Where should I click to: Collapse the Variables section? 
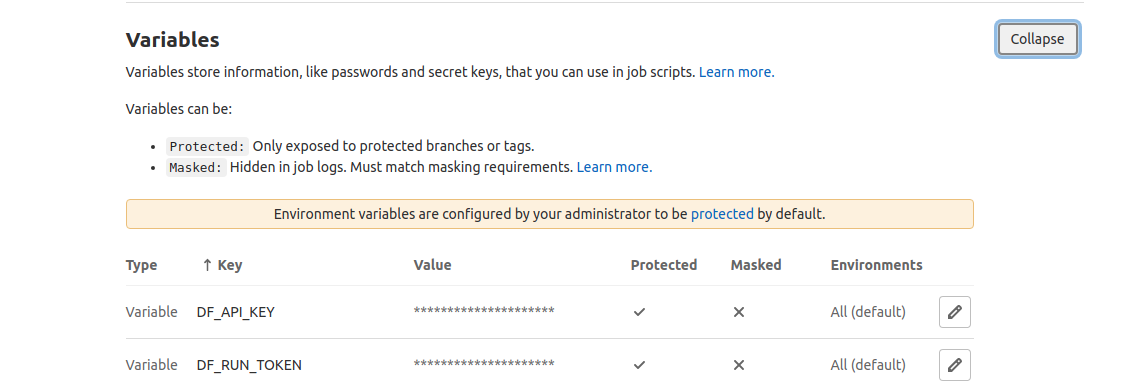coord(1037,39)
